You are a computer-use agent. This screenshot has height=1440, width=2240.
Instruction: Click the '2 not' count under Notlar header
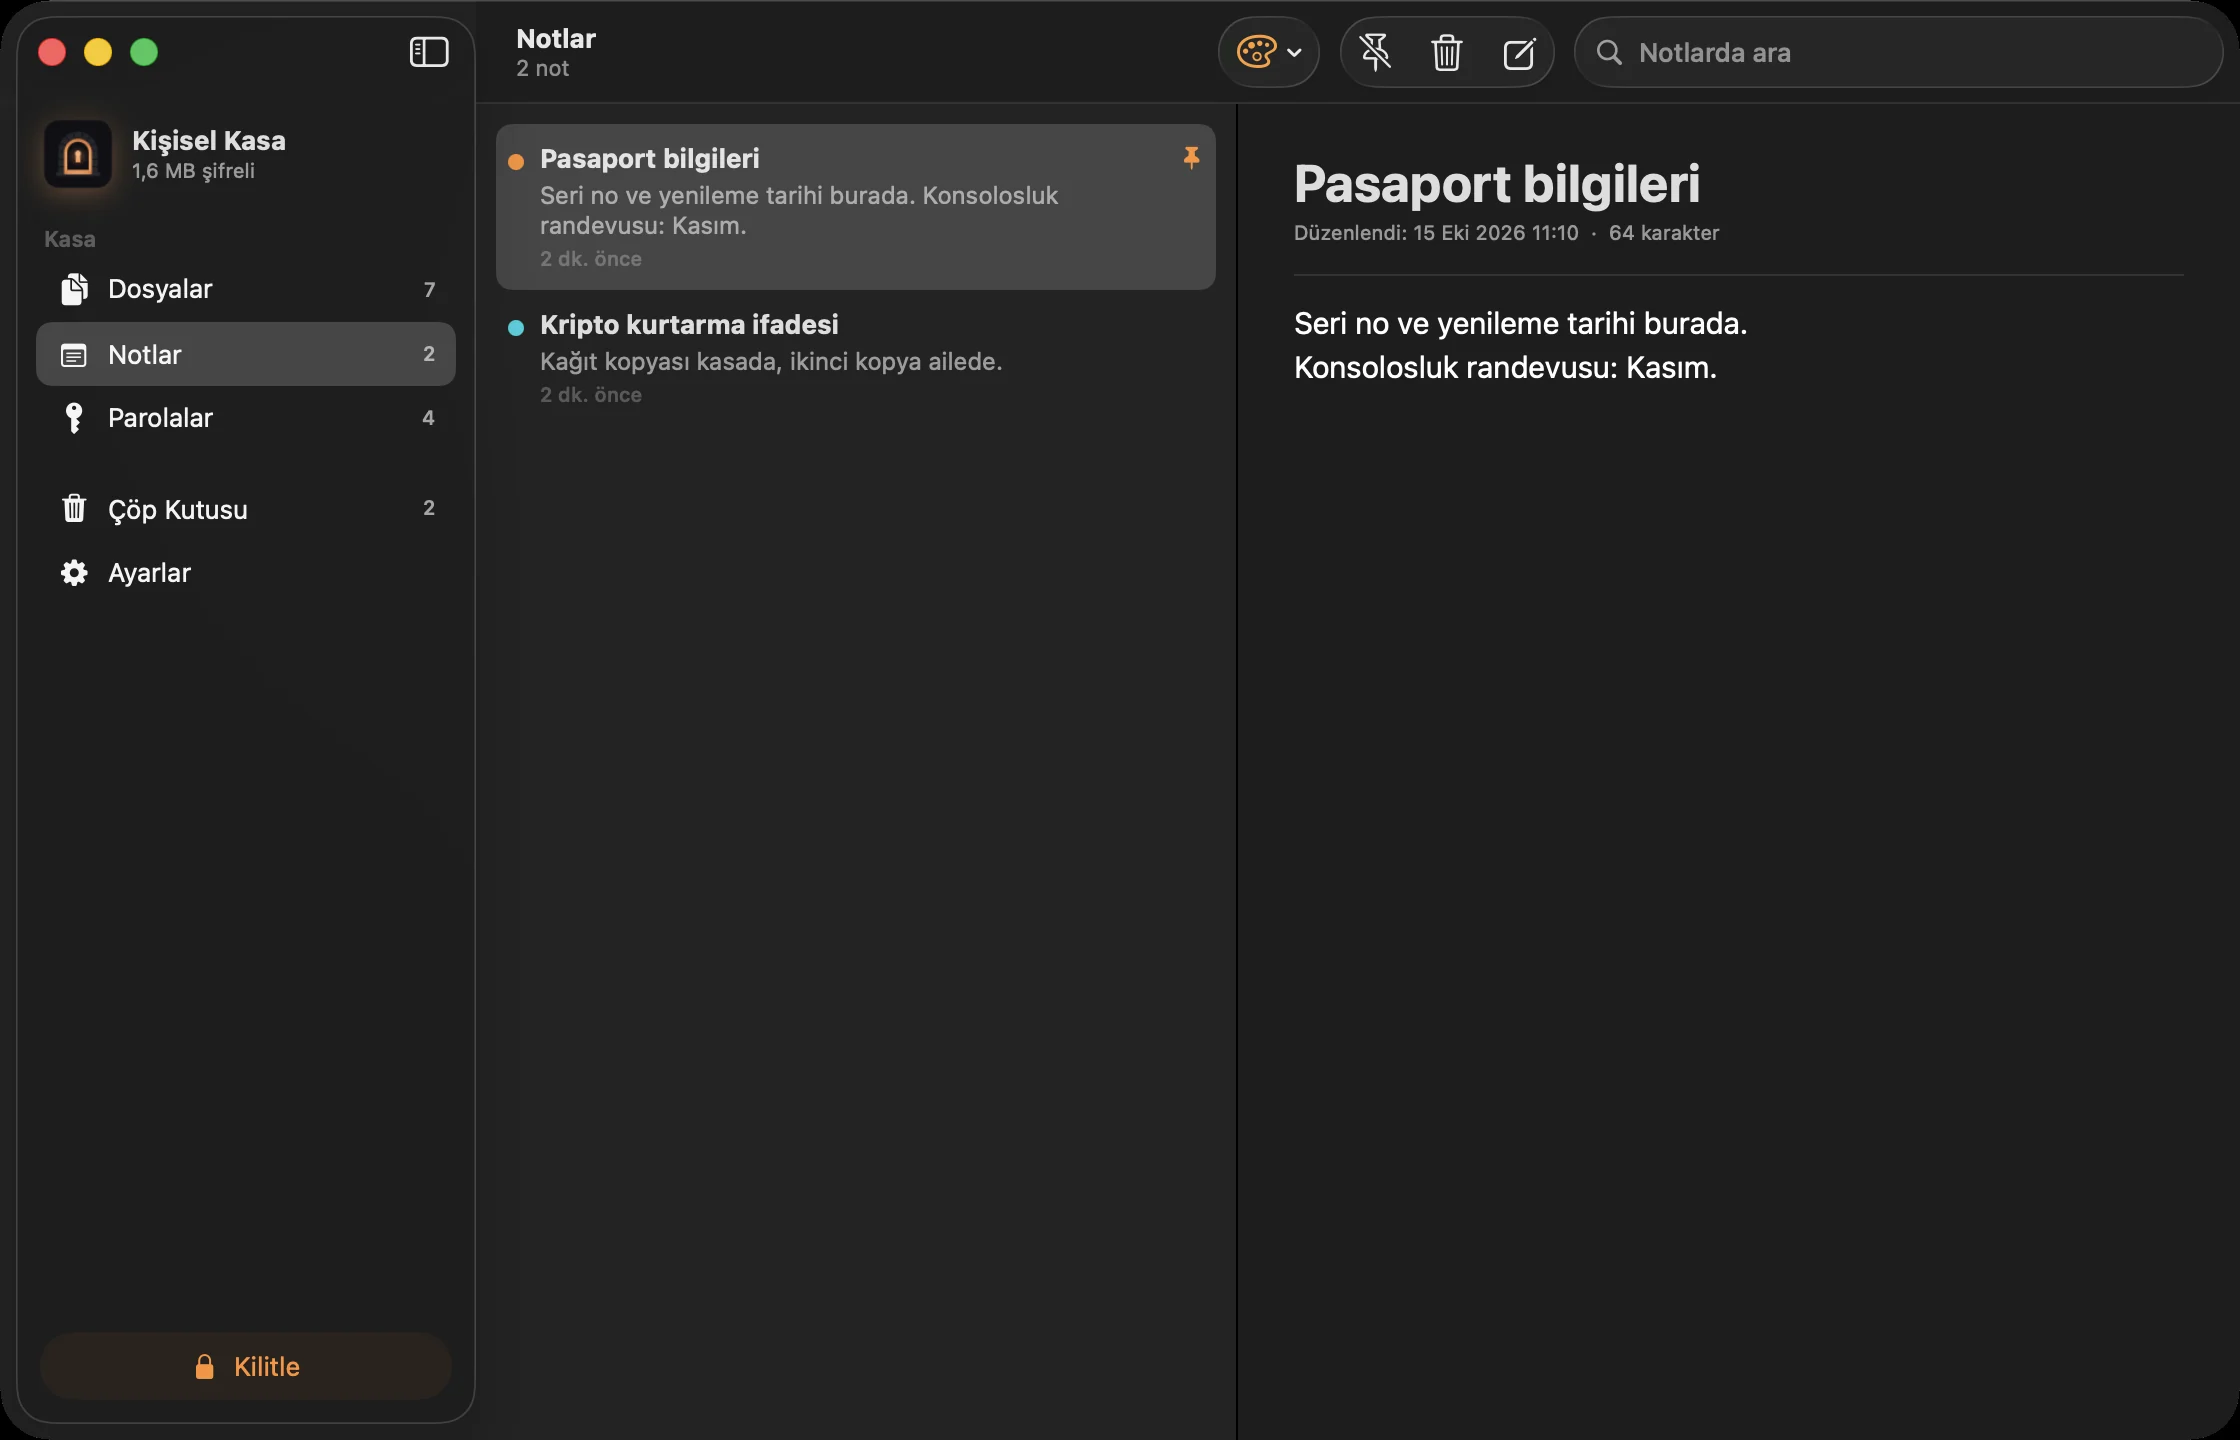tap(542, 69)
